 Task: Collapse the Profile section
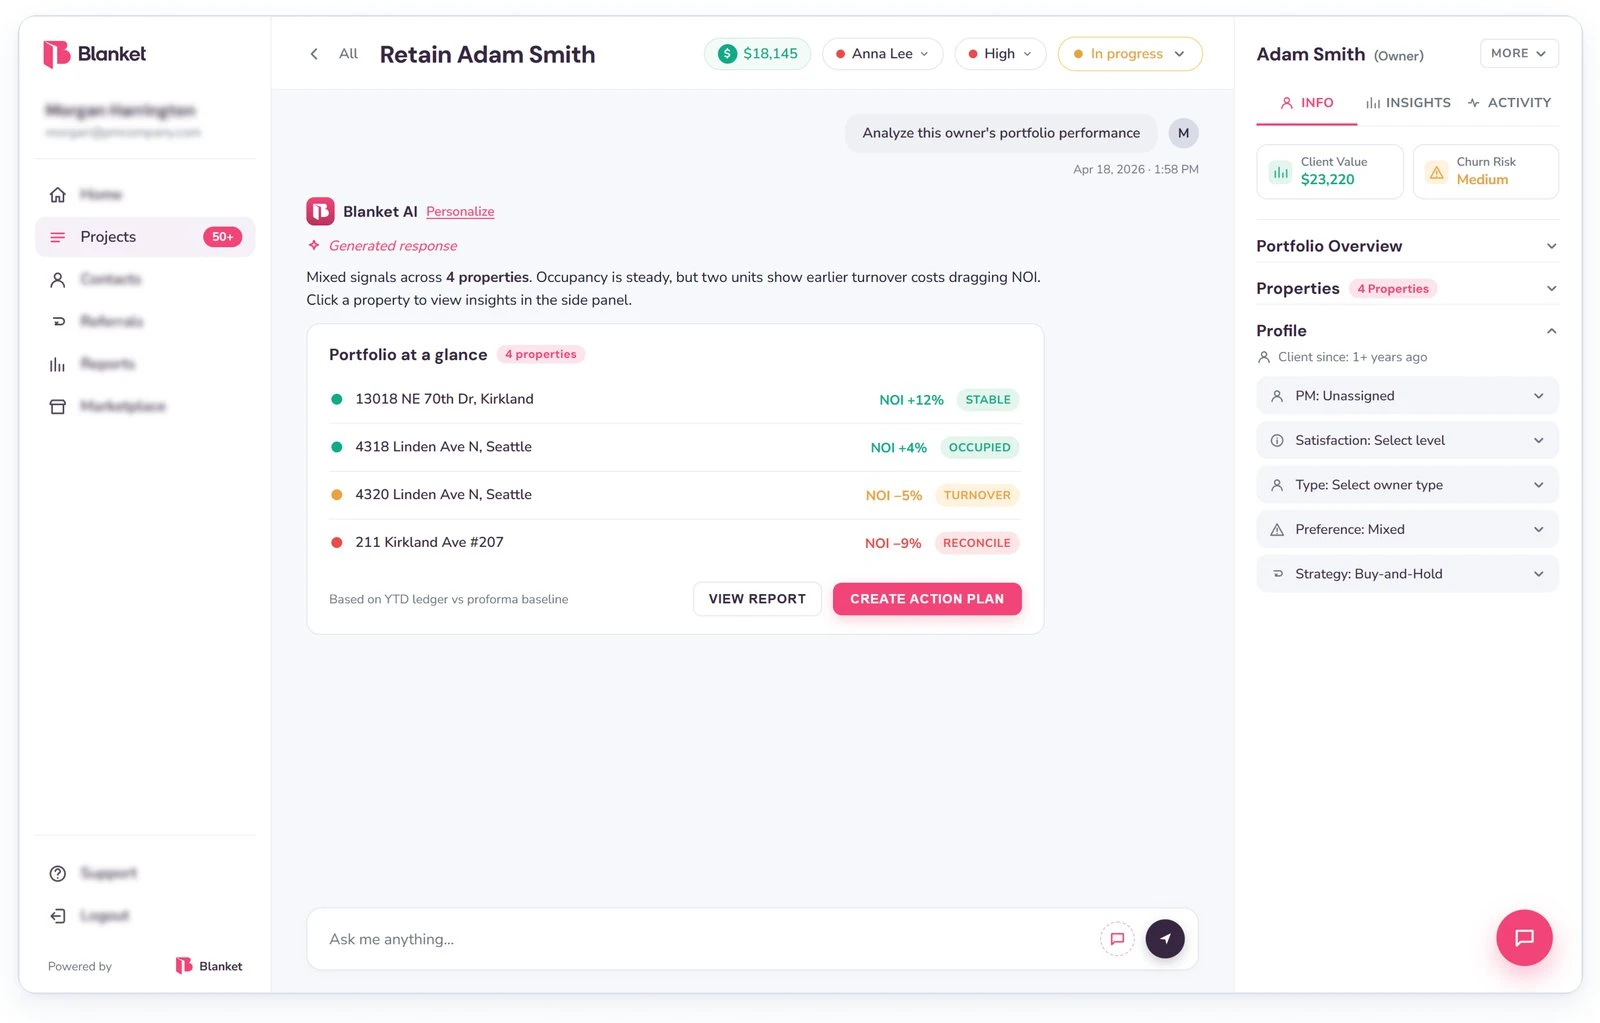(x=1407, y=331)
